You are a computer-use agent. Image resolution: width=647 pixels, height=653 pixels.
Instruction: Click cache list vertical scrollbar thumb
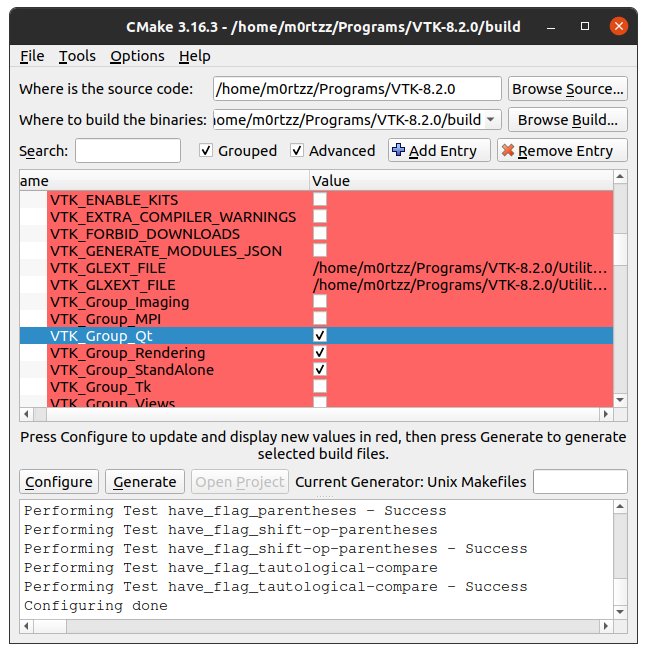click(620, 249)
